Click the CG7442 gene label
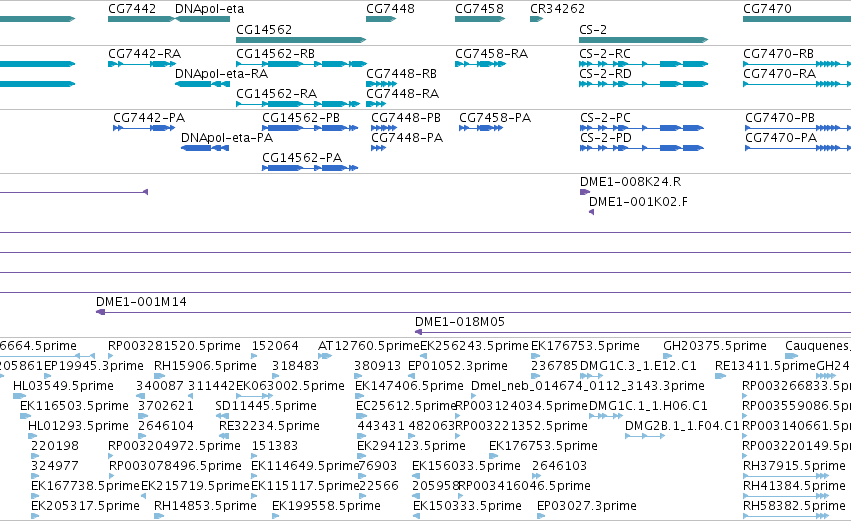Image resolution: width=851 pixels, height=521 pixels. point(132,9)
